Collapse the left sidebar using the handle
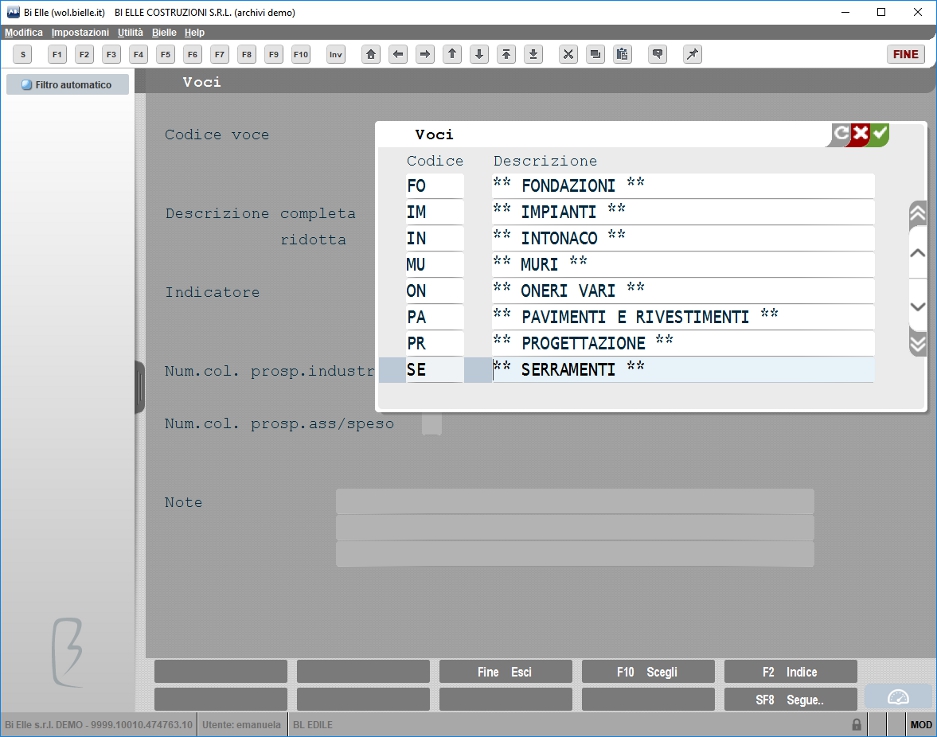The height and width of the screenshot is (737, 937). tap(140, 387)
